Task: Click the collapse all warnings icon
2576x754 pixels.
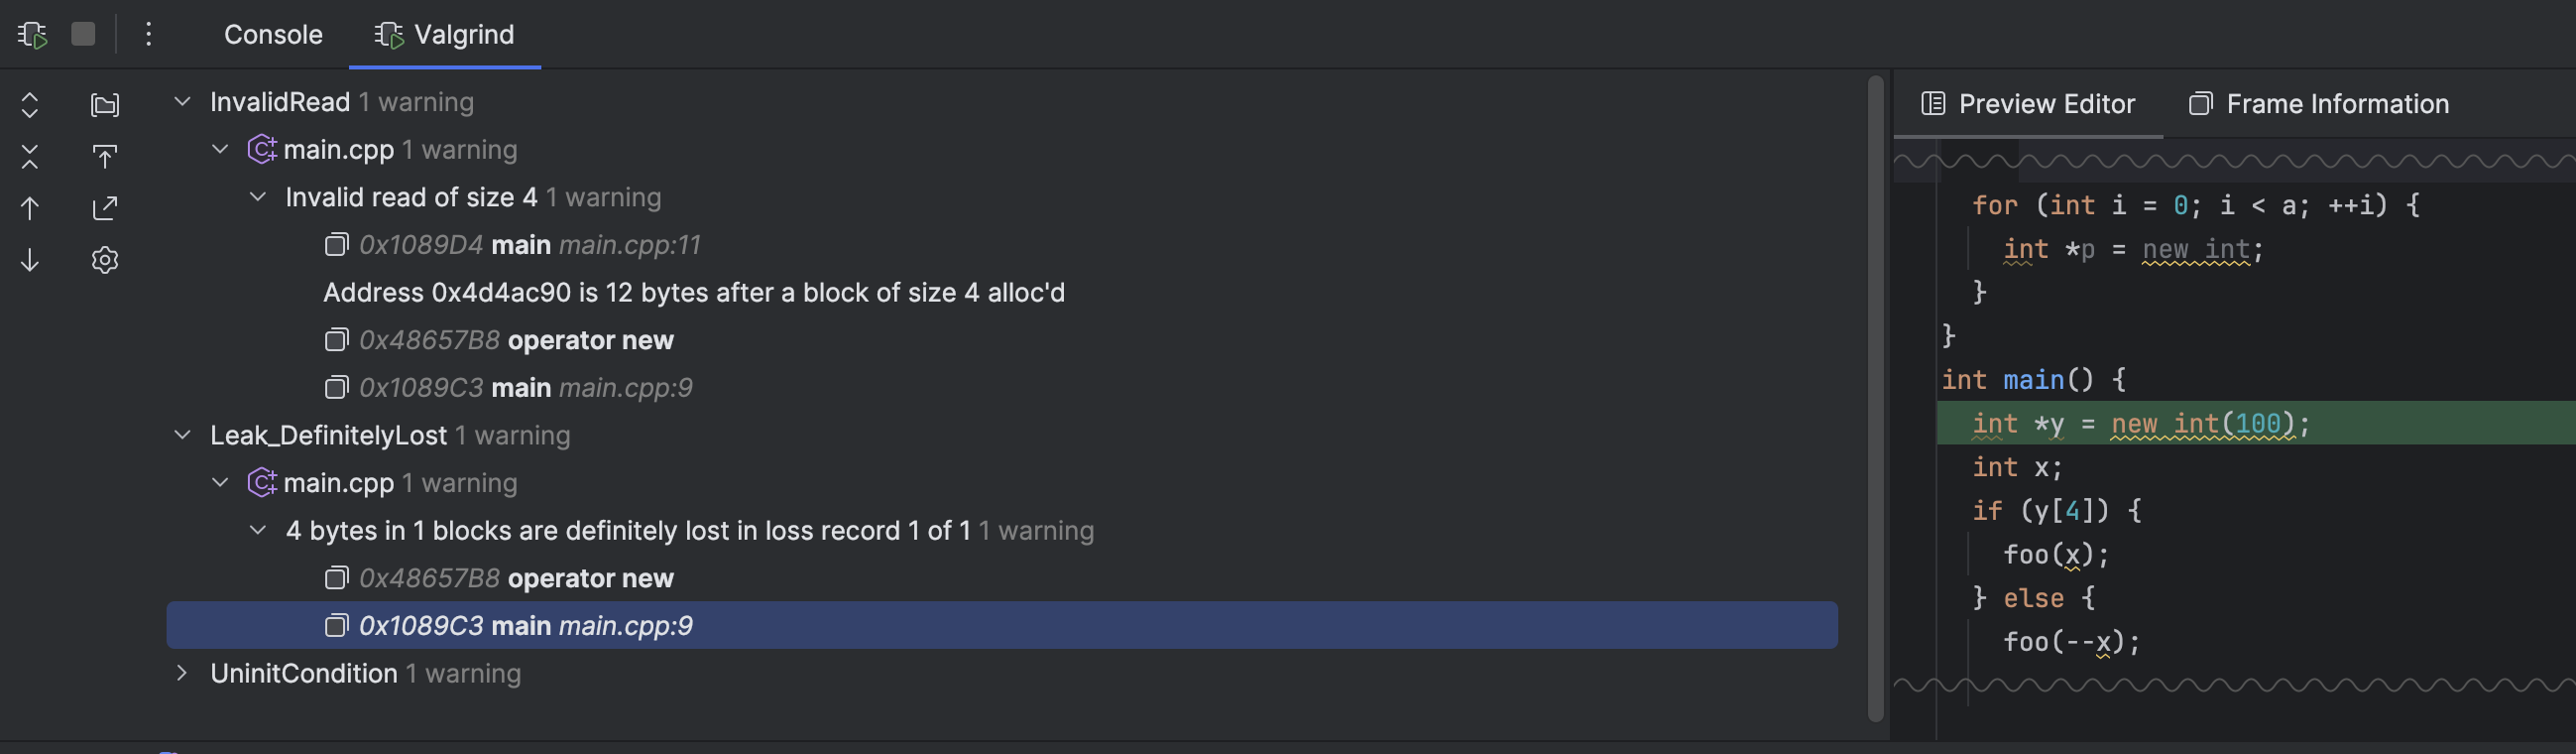Action: tap(30, 156)
